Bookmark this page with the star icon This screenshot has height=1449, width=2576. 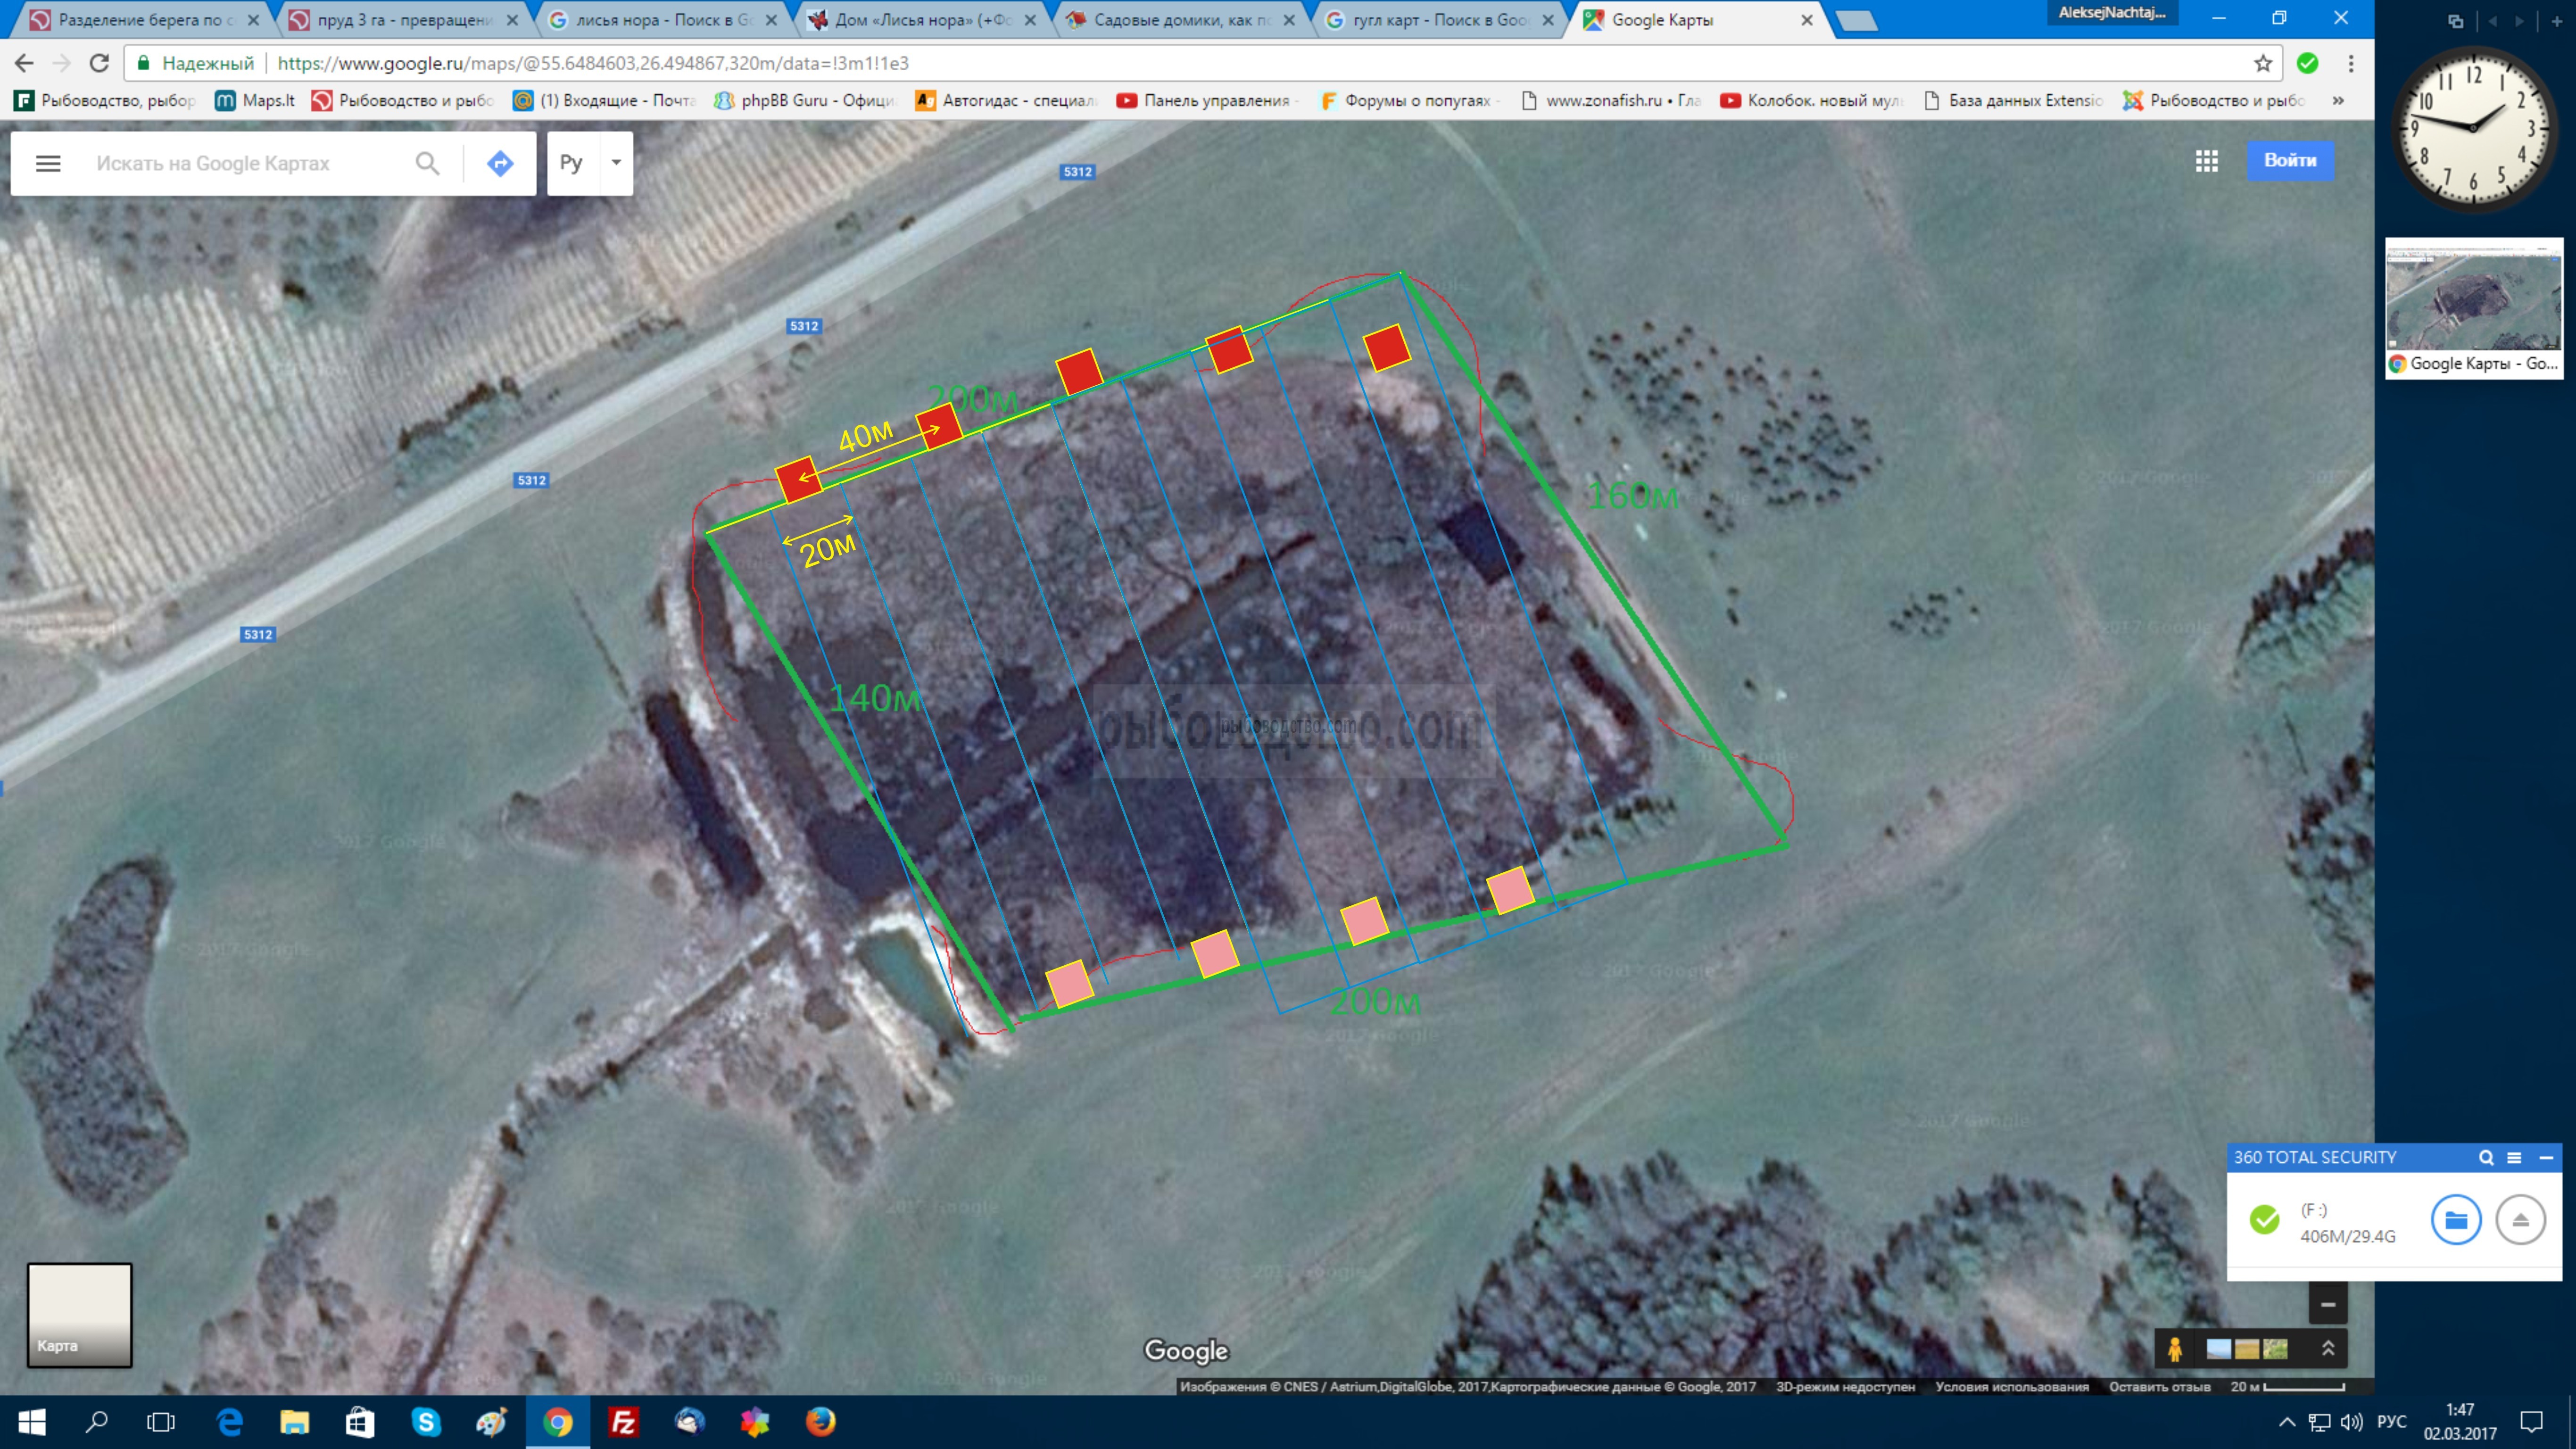[x=2263, y=63]
